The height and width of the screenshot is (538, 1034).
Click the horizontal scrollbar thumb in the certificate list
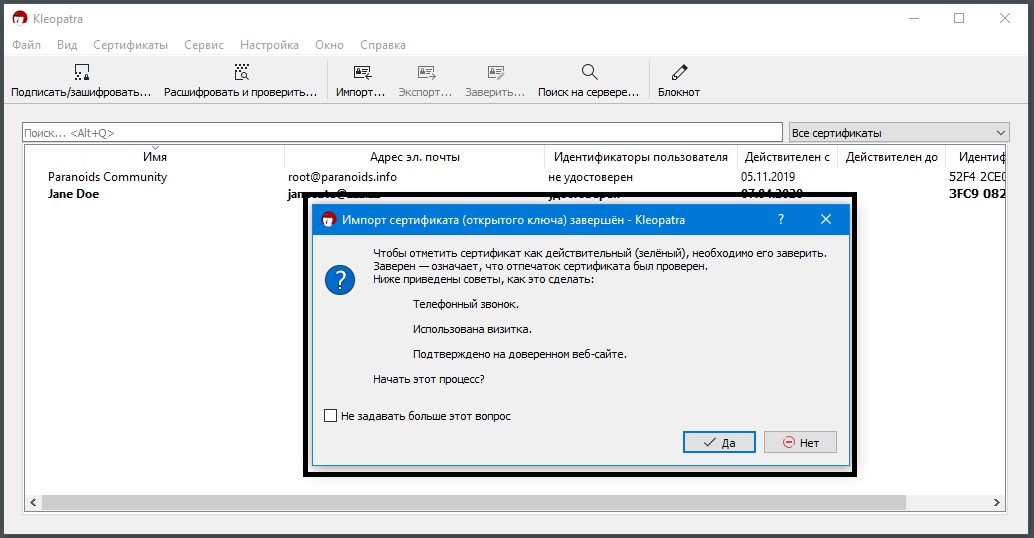(473, 502)
